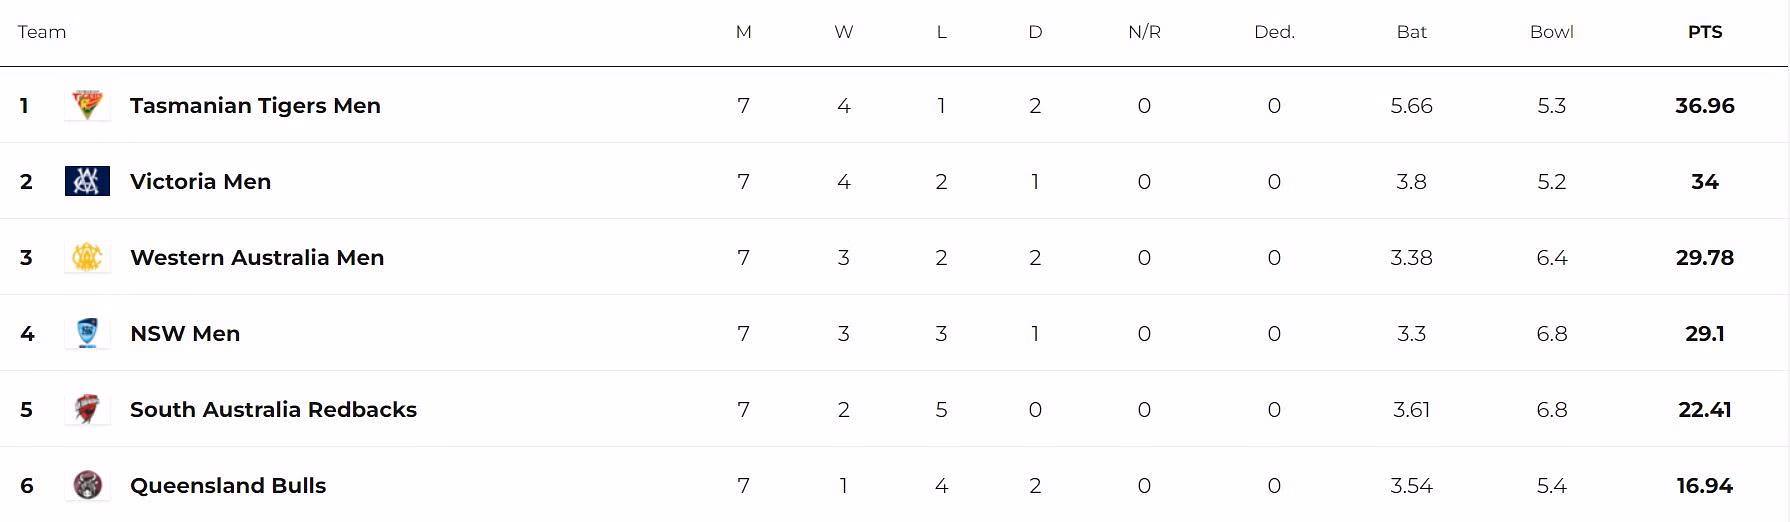Select the South Australia Redbacks name
This screenshot has width=1790, height=522.
273,409
